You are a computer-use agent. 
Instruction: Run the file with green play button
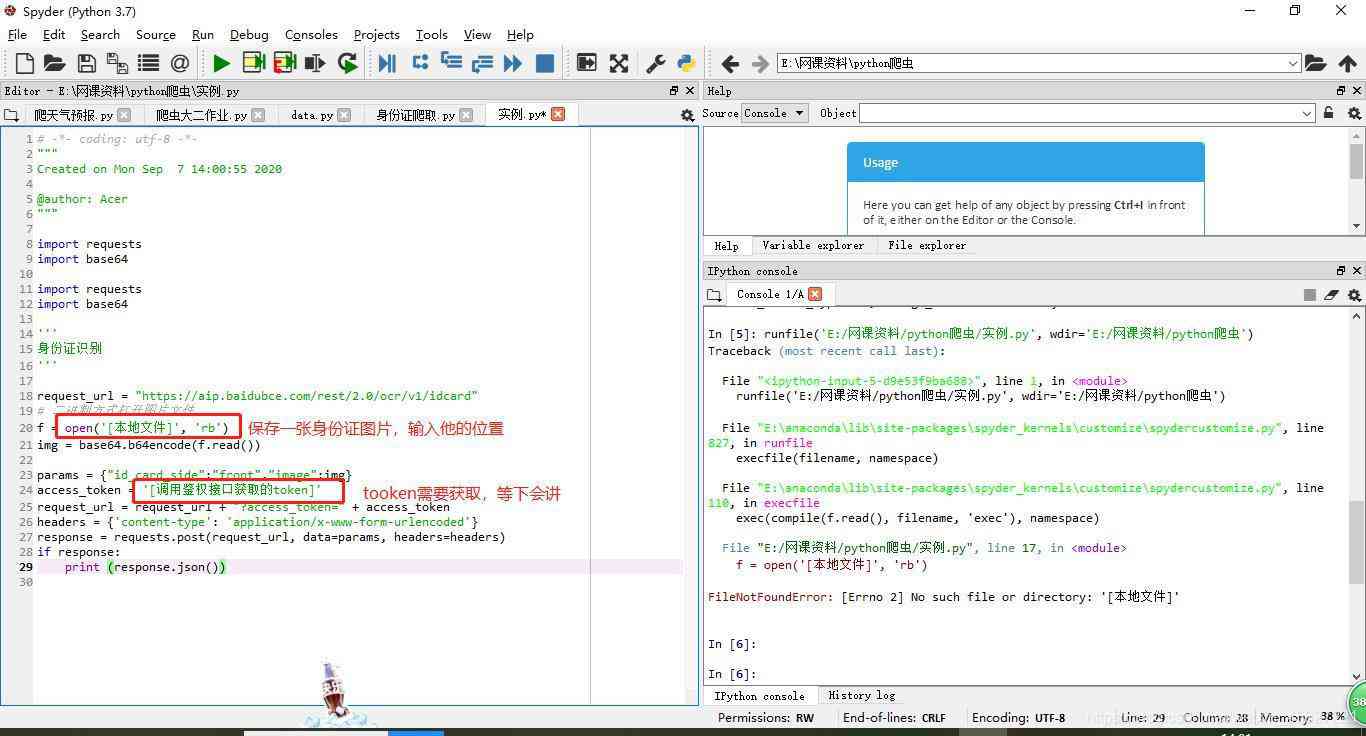point(221,63)
